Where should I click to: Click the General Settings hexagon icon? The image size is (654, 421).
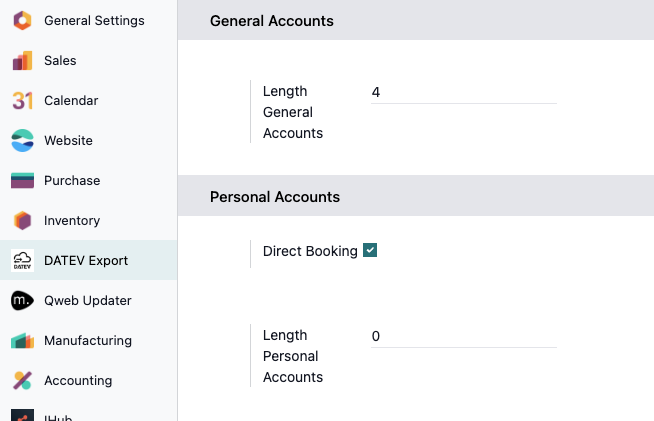[23, 20]
